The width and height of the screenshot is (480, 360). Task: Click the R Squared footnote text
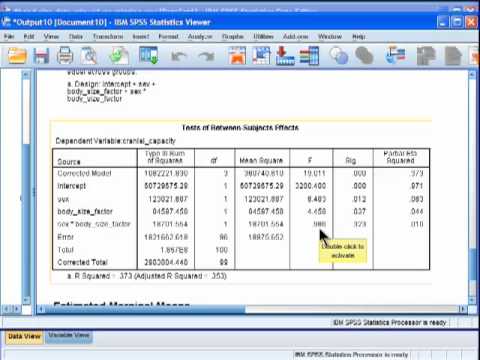point(147,276)
